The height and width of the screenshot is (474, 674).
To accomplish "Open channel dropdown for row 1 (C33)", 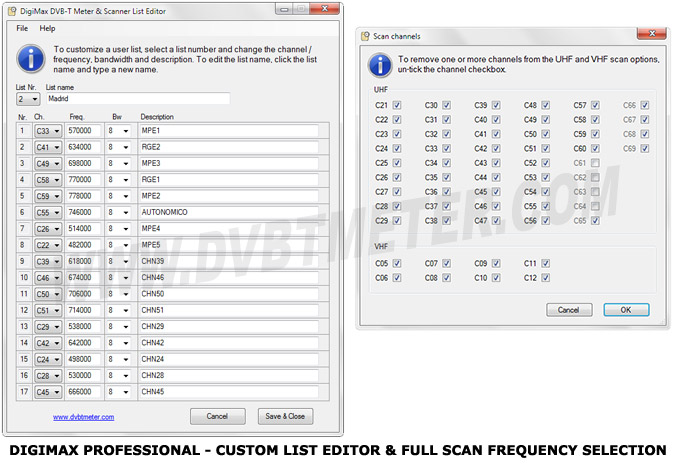I will (48, 131).
